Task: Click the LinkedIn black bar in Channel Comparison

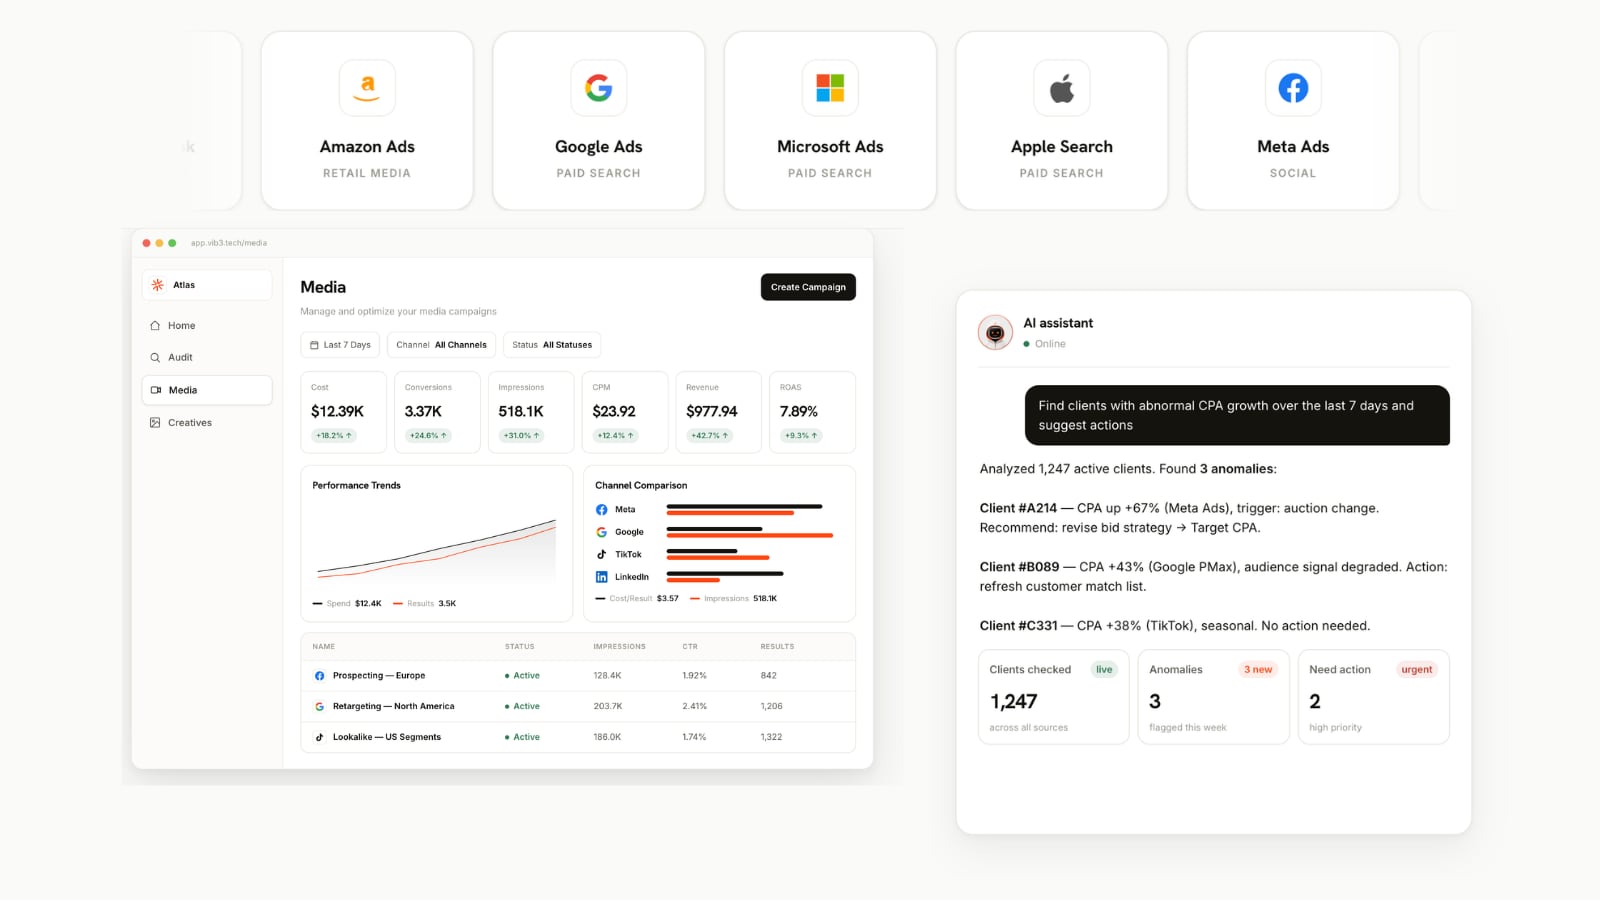Action: (725, 574)
